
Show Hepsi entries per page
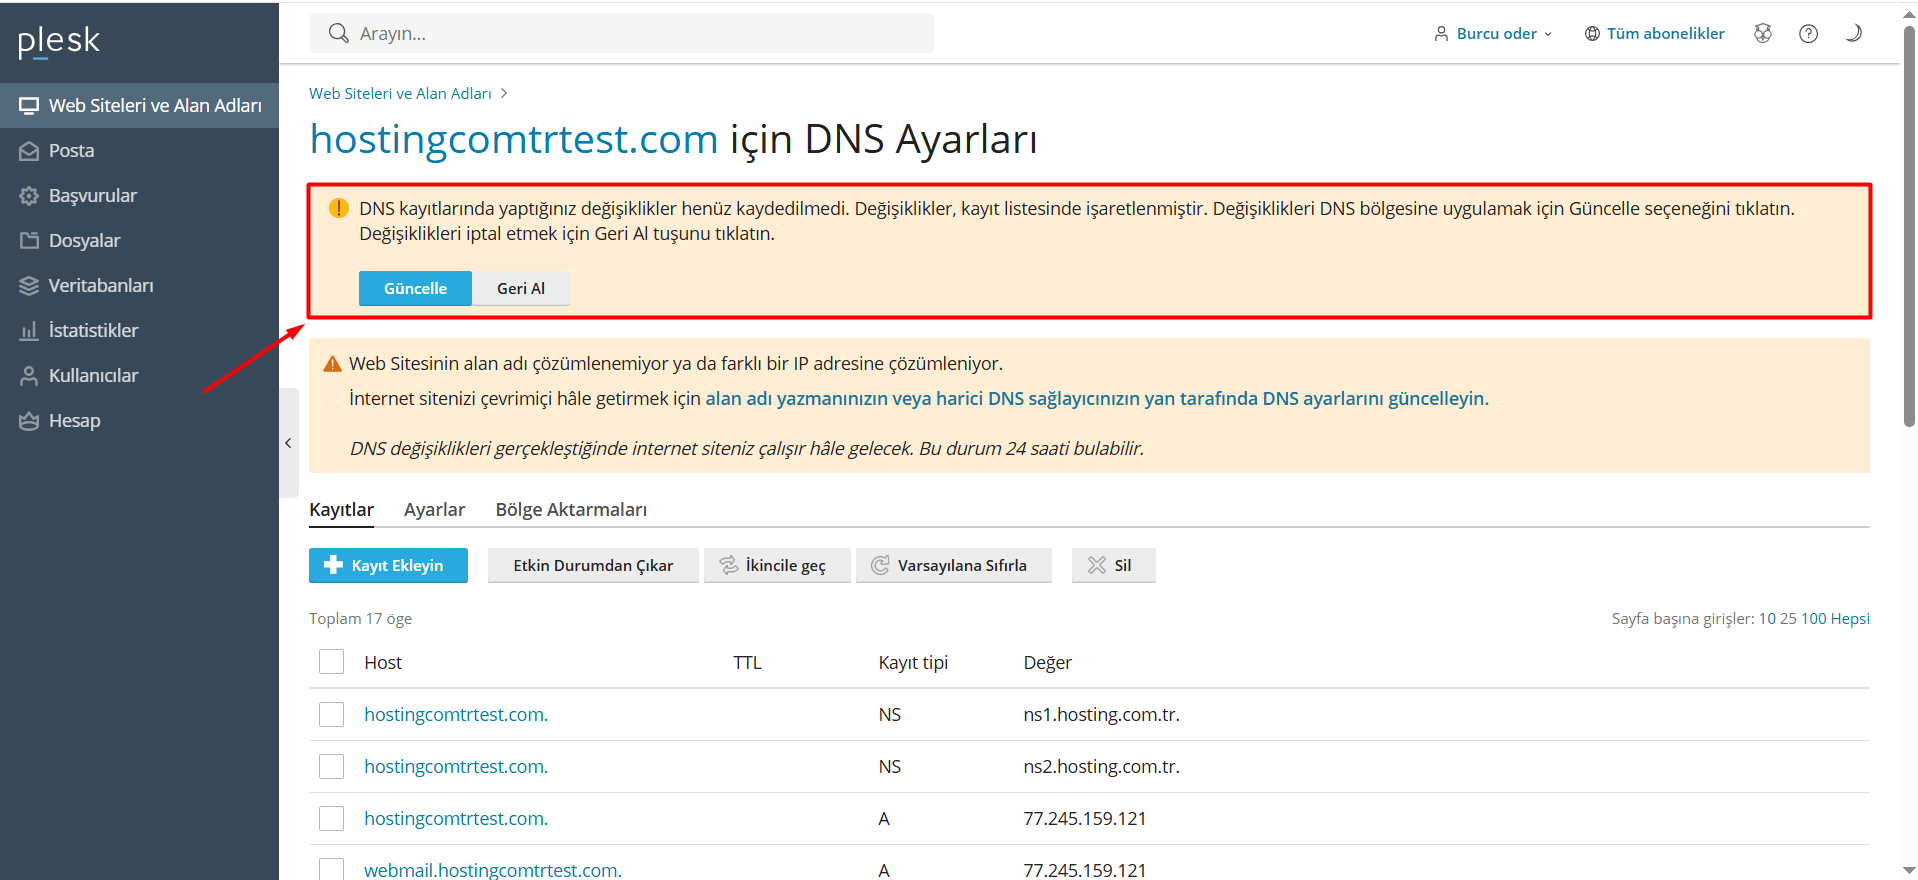(1850, 619)
